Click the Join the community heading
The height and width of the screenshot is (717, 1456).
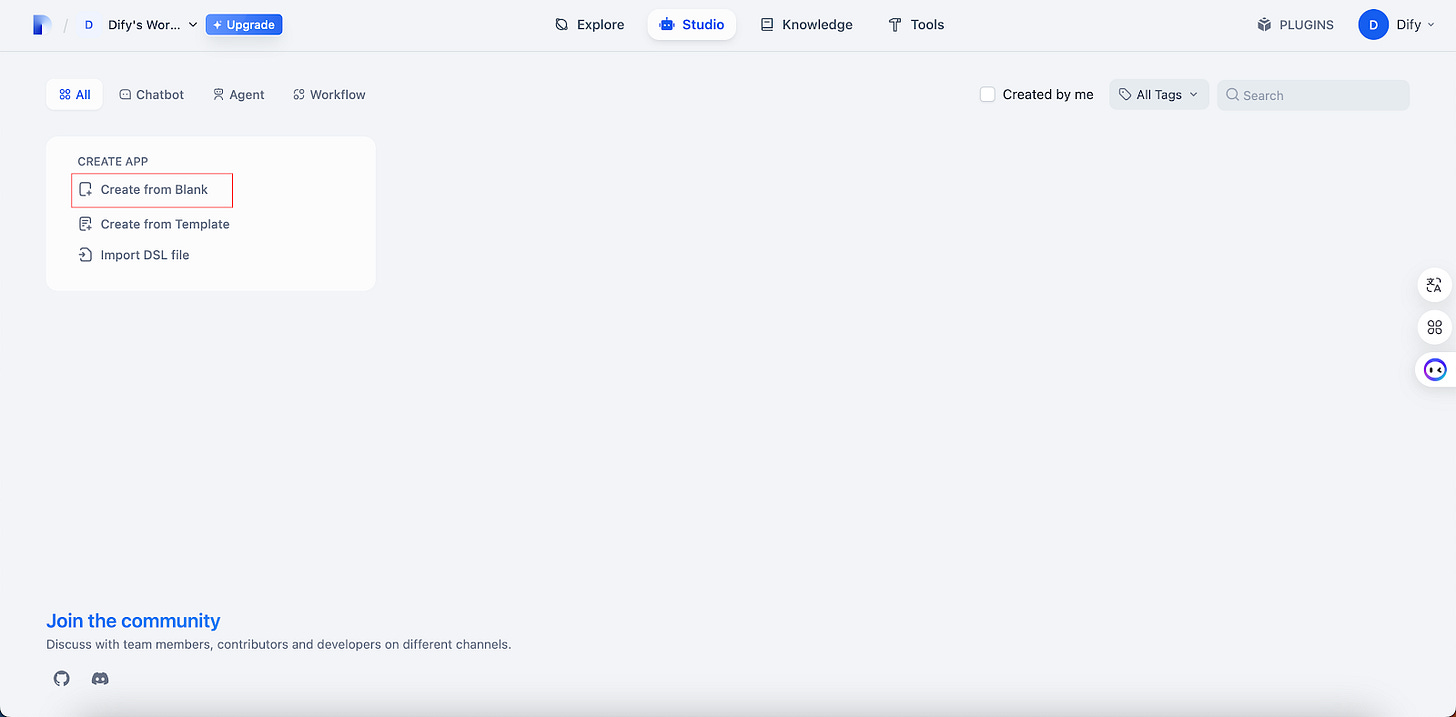coord(133,621)
